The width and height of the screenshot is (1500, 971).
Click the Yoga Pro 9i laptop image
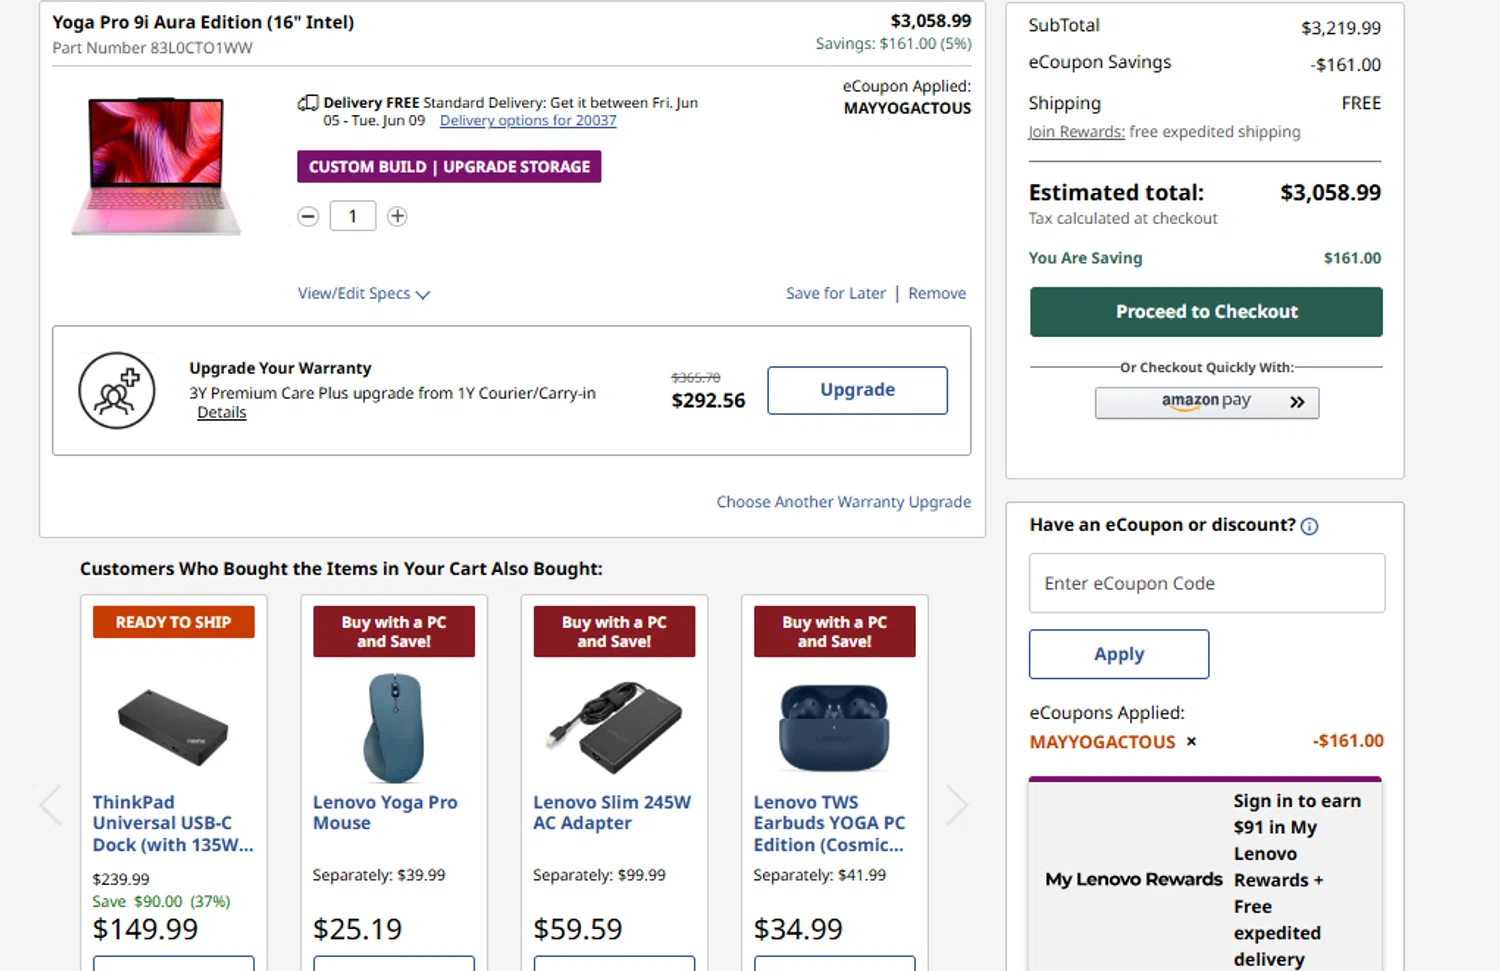(x=157, y=166)
